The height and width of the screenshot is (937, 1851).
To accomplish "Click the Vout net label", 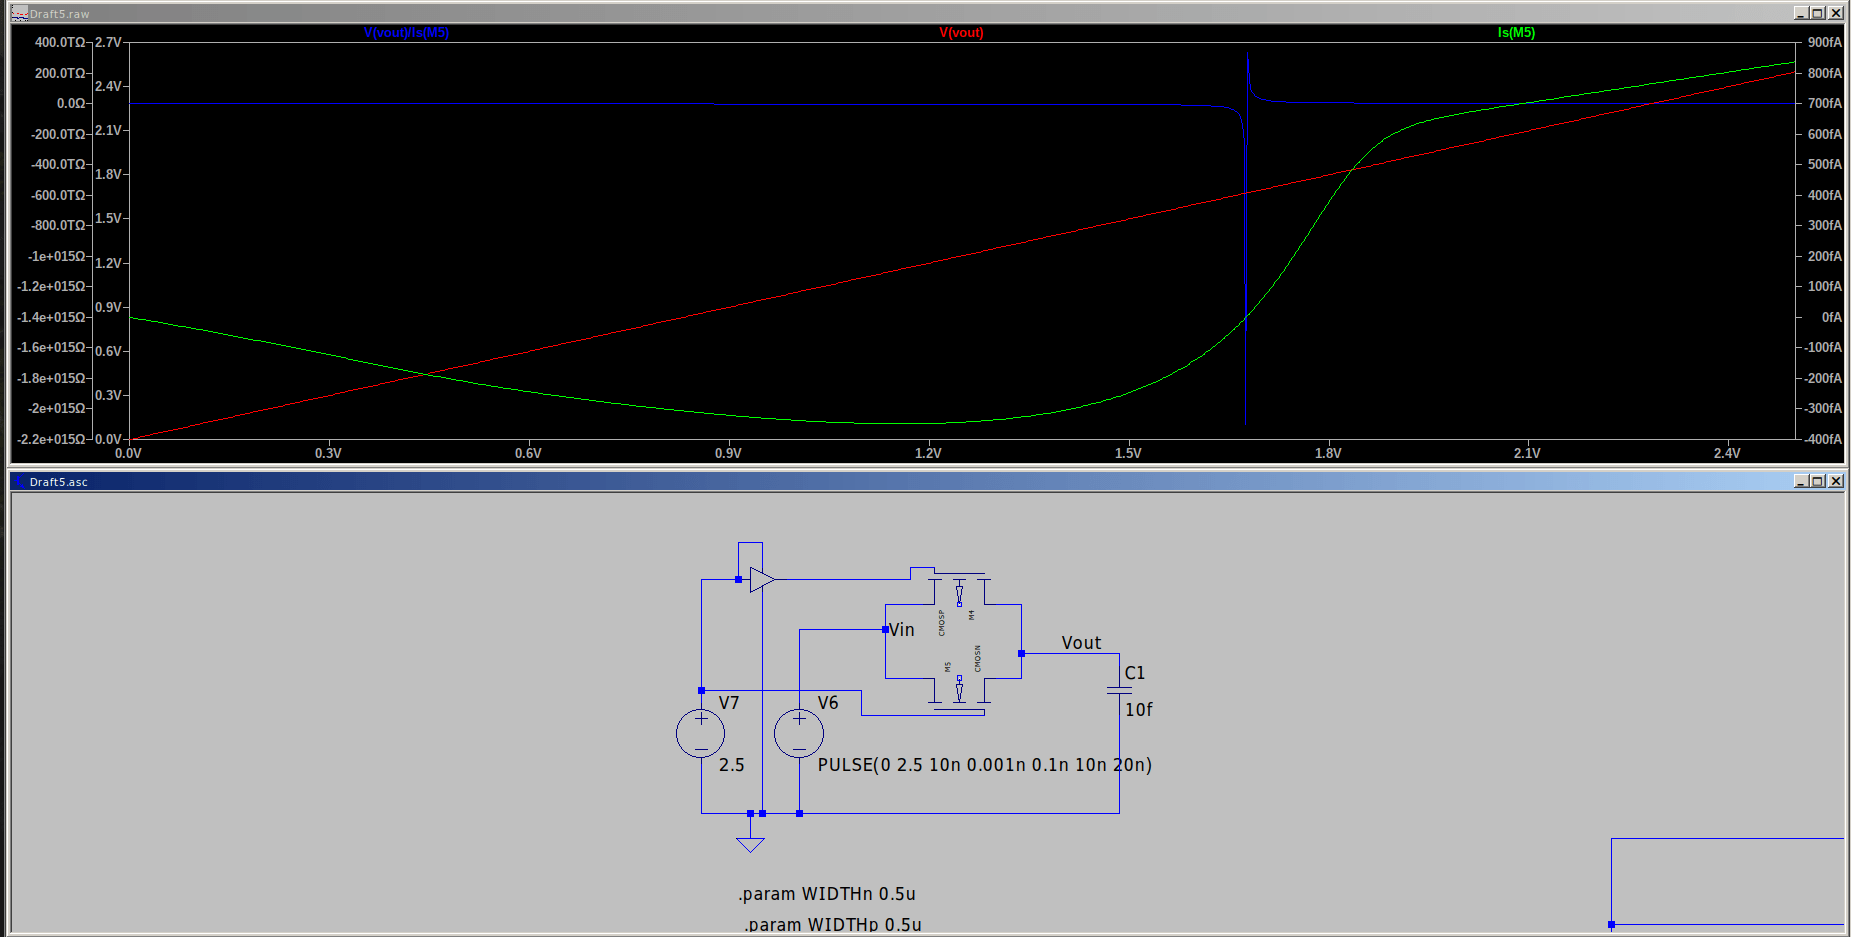I will coord(1080,642).
